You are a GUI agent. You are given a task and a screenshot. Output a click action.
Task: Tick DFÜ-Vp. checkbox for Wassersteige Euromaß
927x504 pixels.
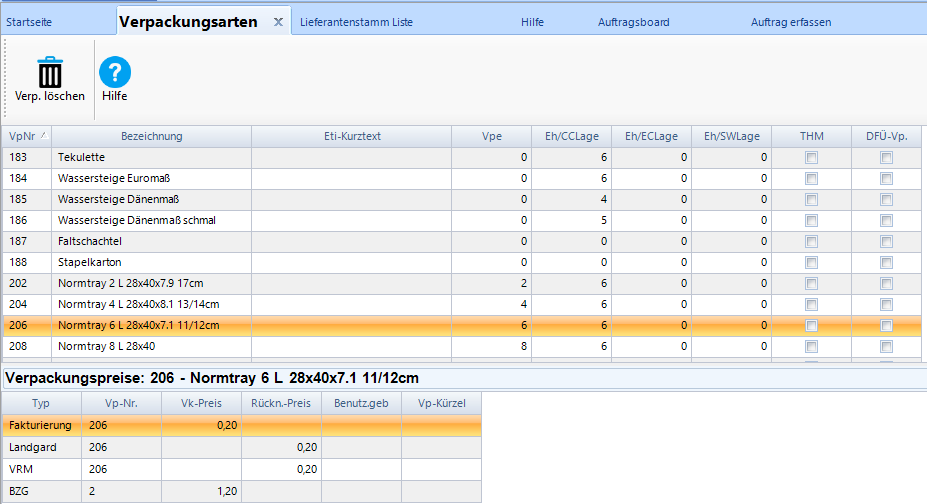click(886, 178)
